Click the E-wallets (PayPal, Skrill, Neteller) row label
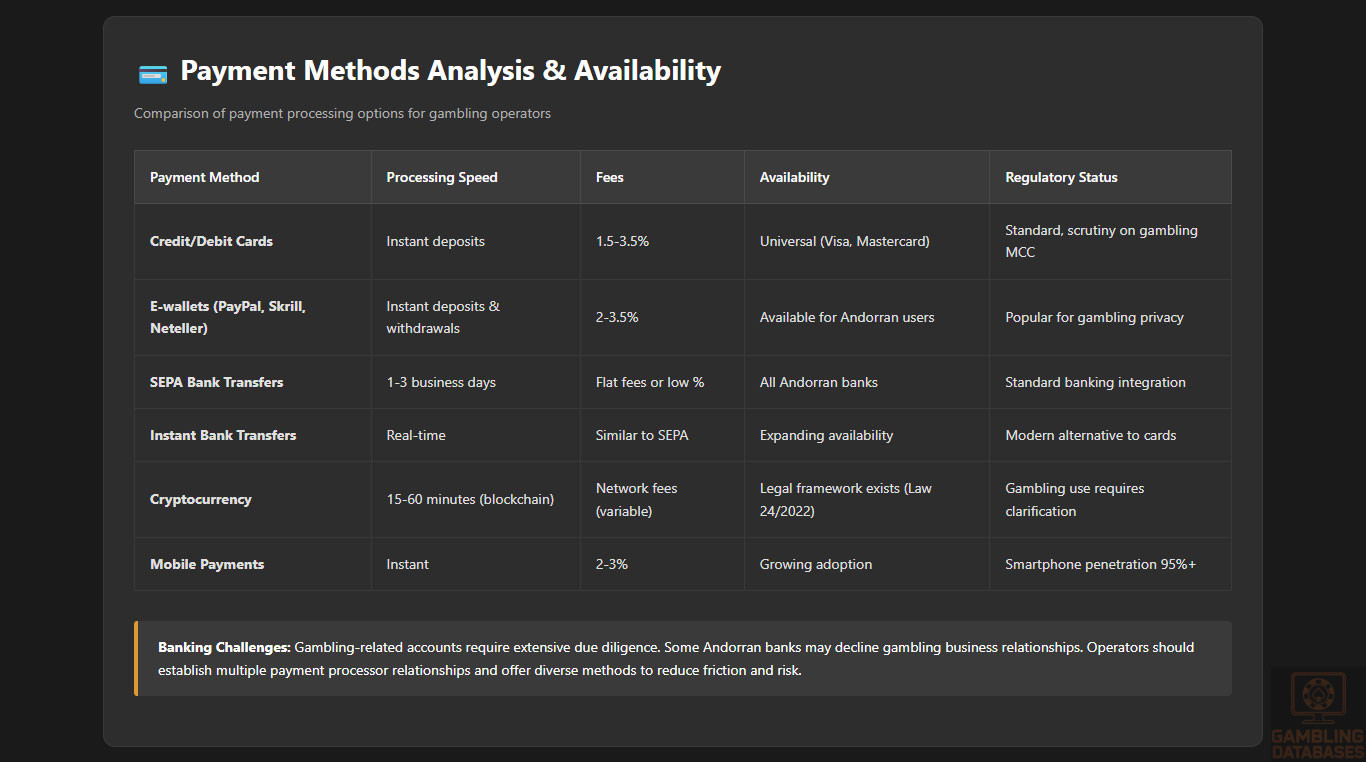This screenshot has height=762, width=1366. 227,317
